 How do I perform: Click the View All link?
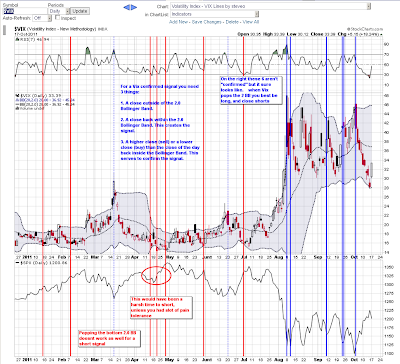[251, 22]
